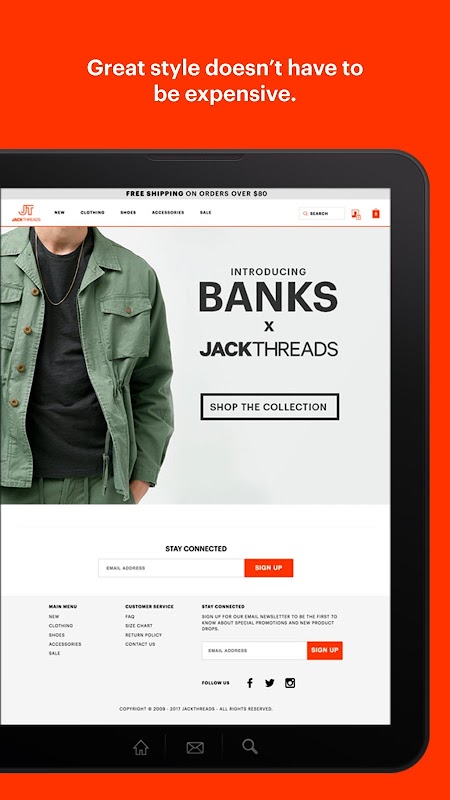Open JackThreads Twitter icon
This screenshot has width=450, height=800.
[x=269, y=683]
